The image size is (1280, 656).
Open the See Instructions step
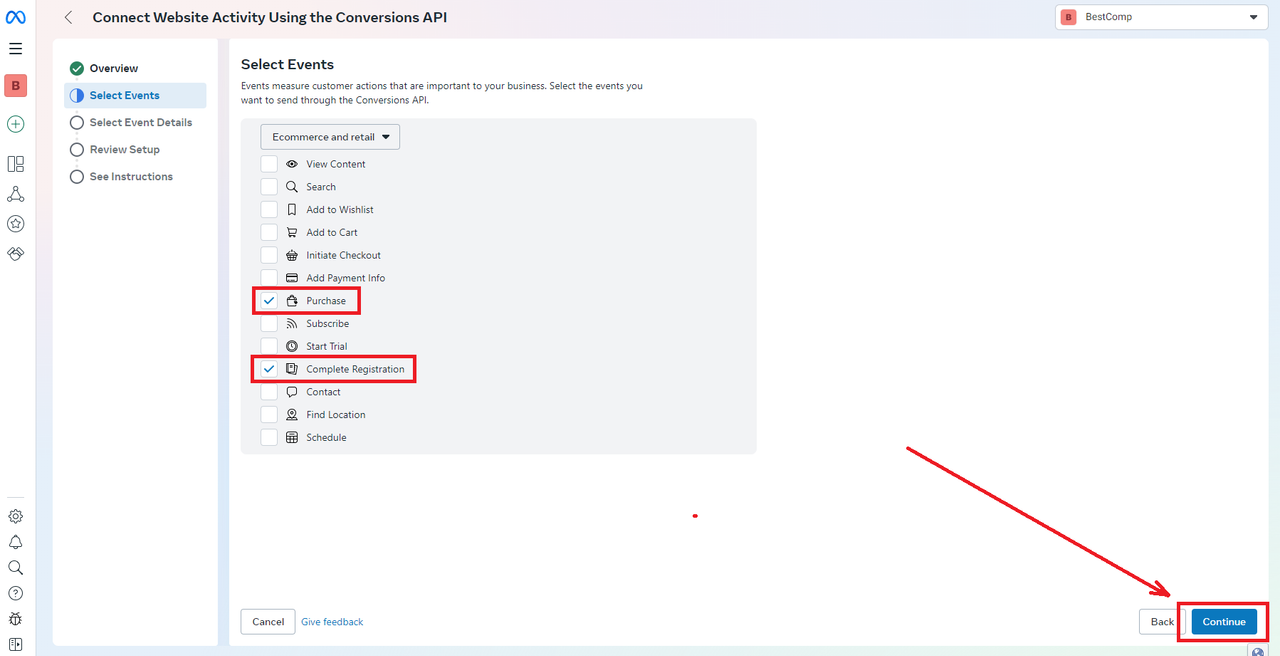(x=121, y=176)
